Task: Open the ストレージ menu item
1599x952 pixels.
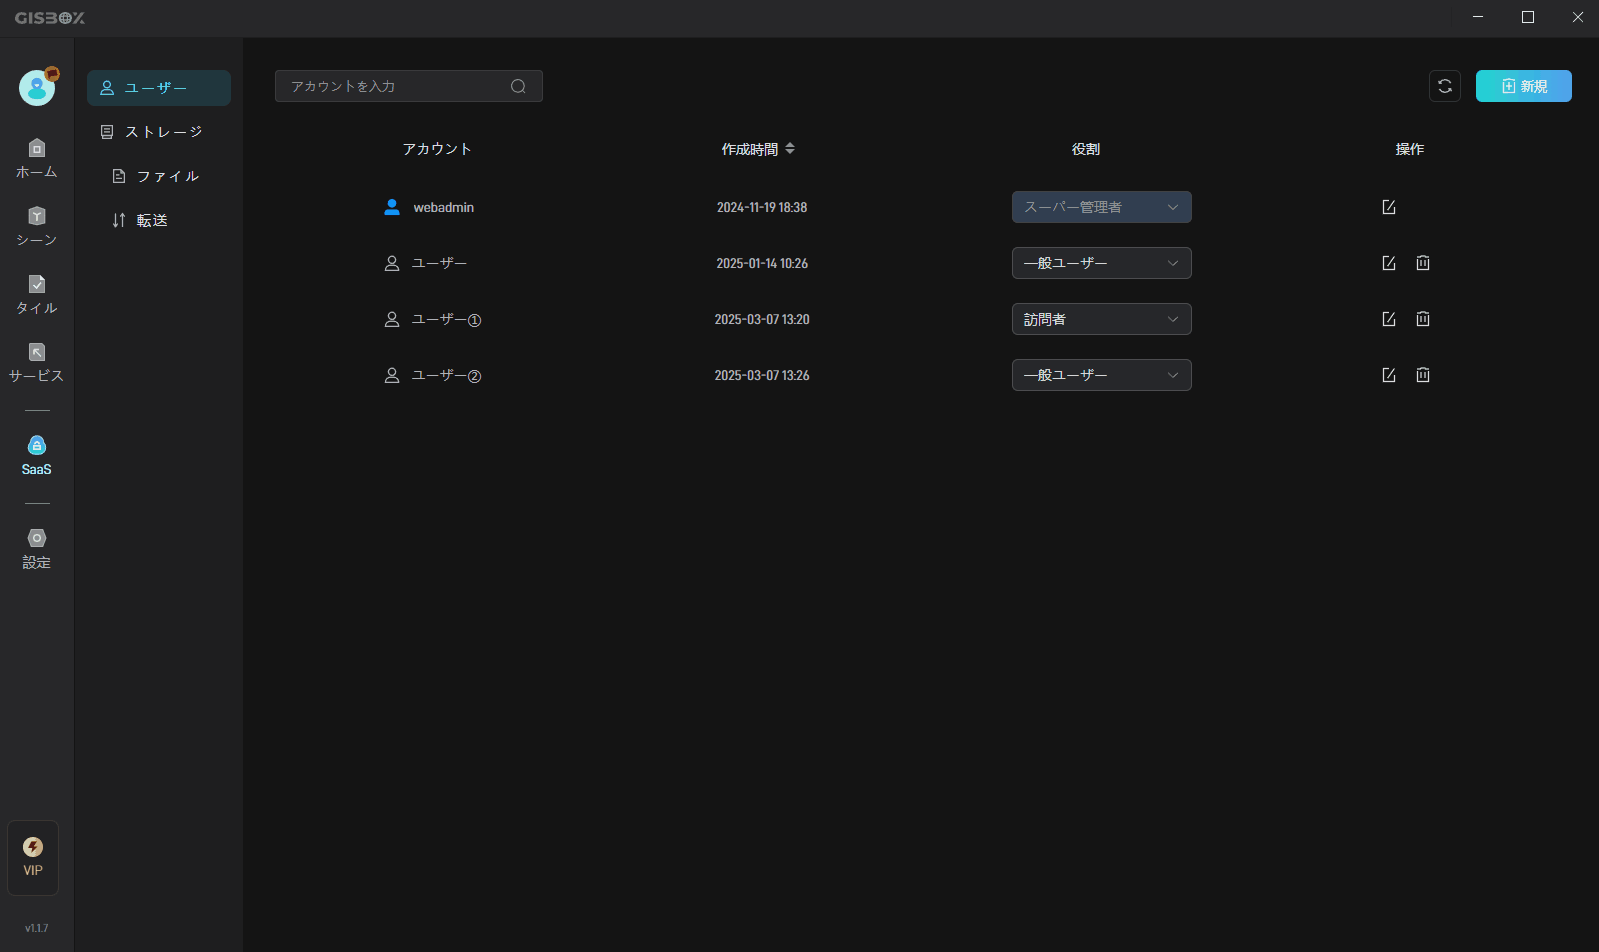Action: [159, 132]
